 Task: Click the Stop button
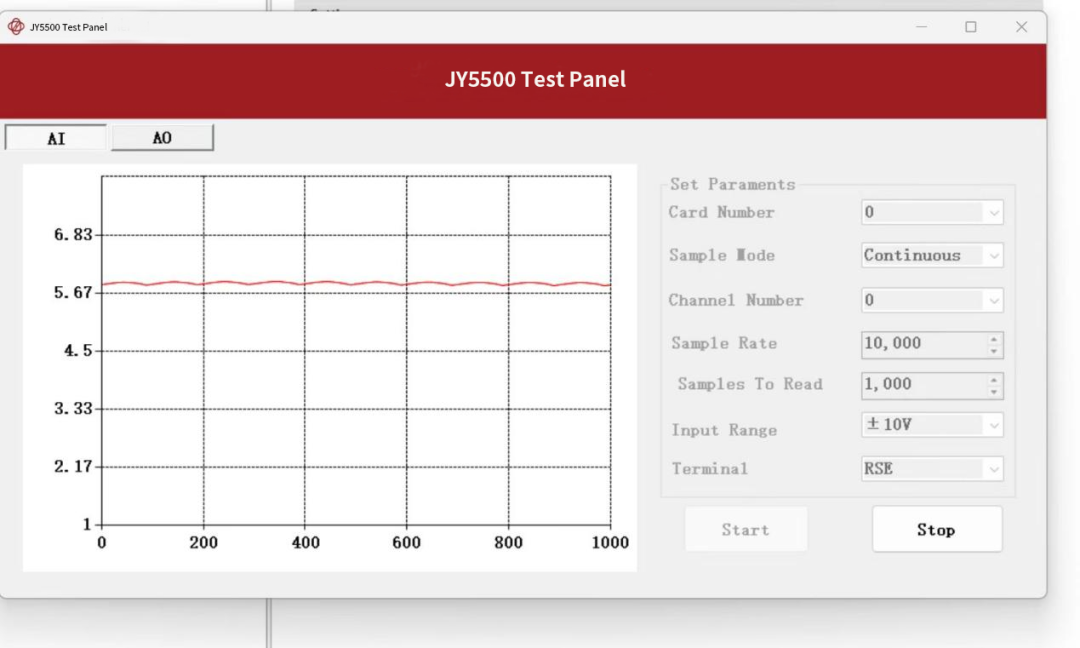tap(937, 530)
